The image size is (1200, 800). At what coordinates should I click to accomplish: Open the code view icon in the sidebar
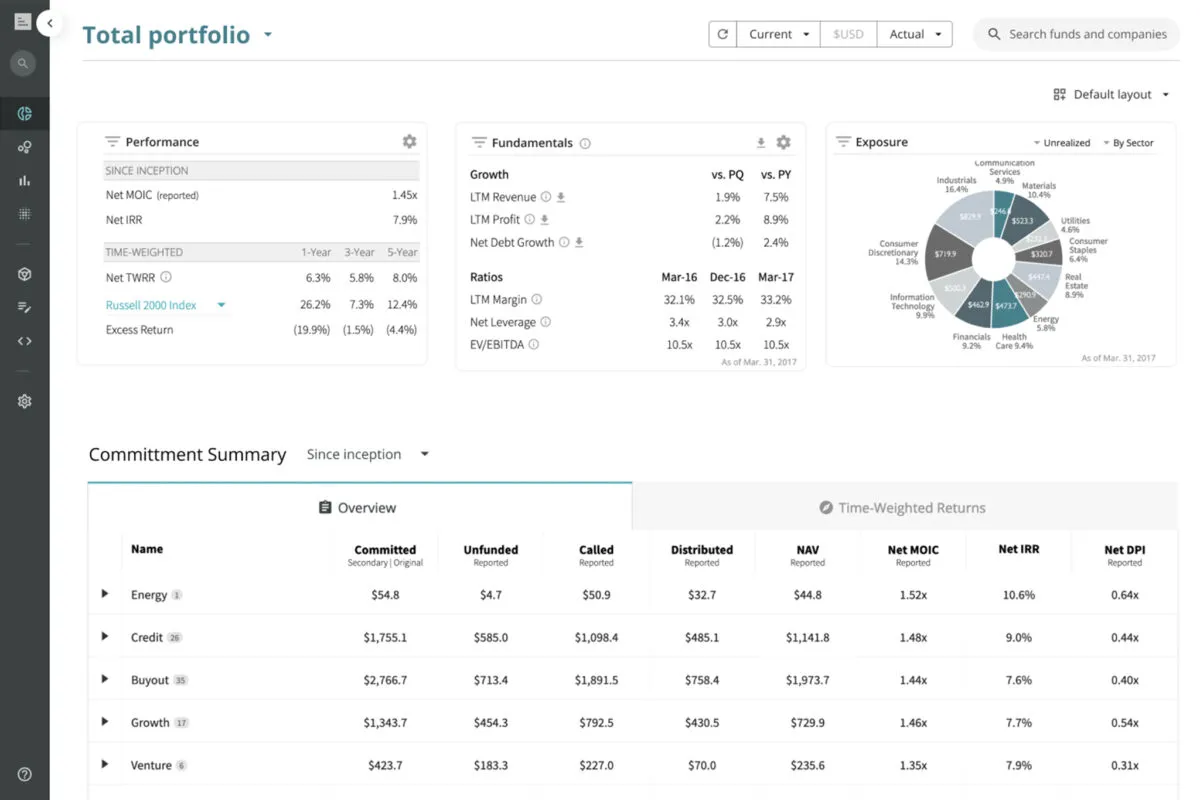(x=24, y=340)
